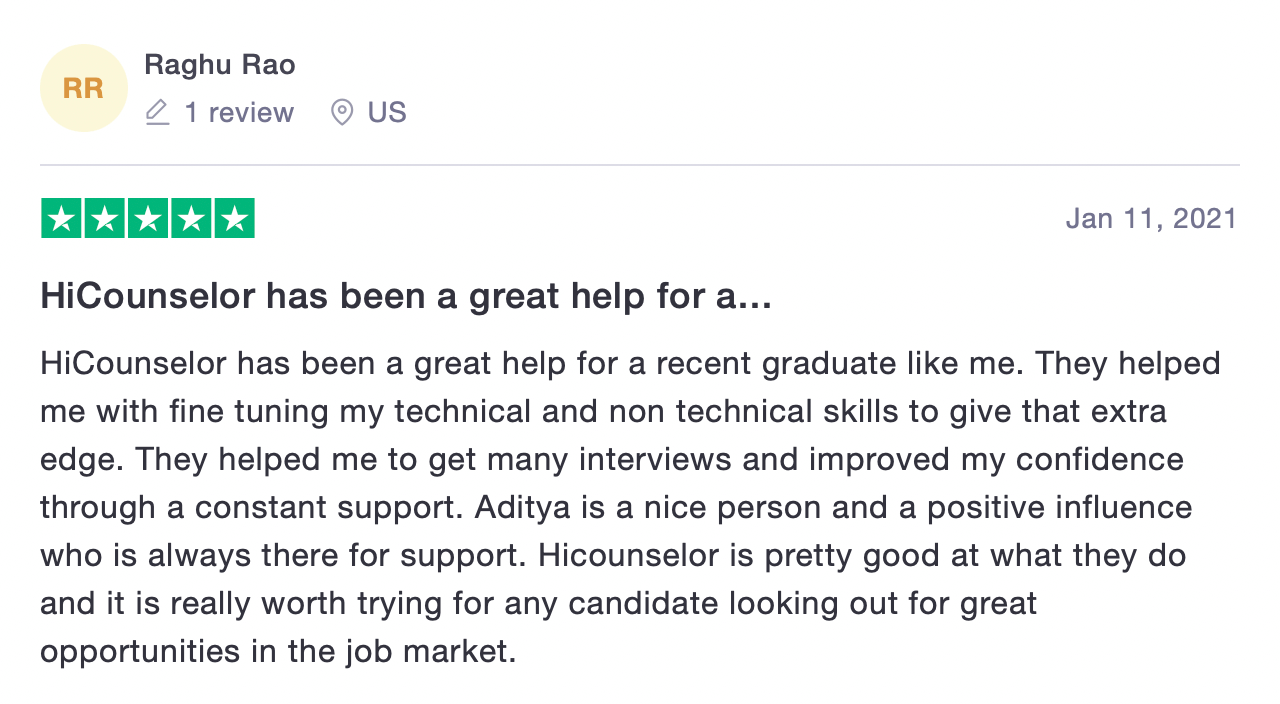Click the divider line below reviewer info
The width and height of the screenshot is (1280, 704).
click(x=640, y=165)
